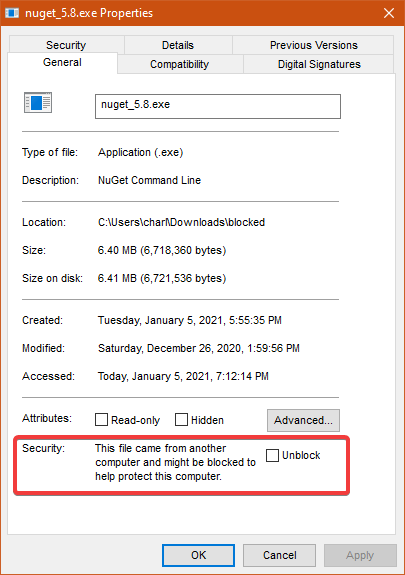Click the Cancel button
Image resolution: width=405 pixels, height=575 pixels.
pos(280,555)
